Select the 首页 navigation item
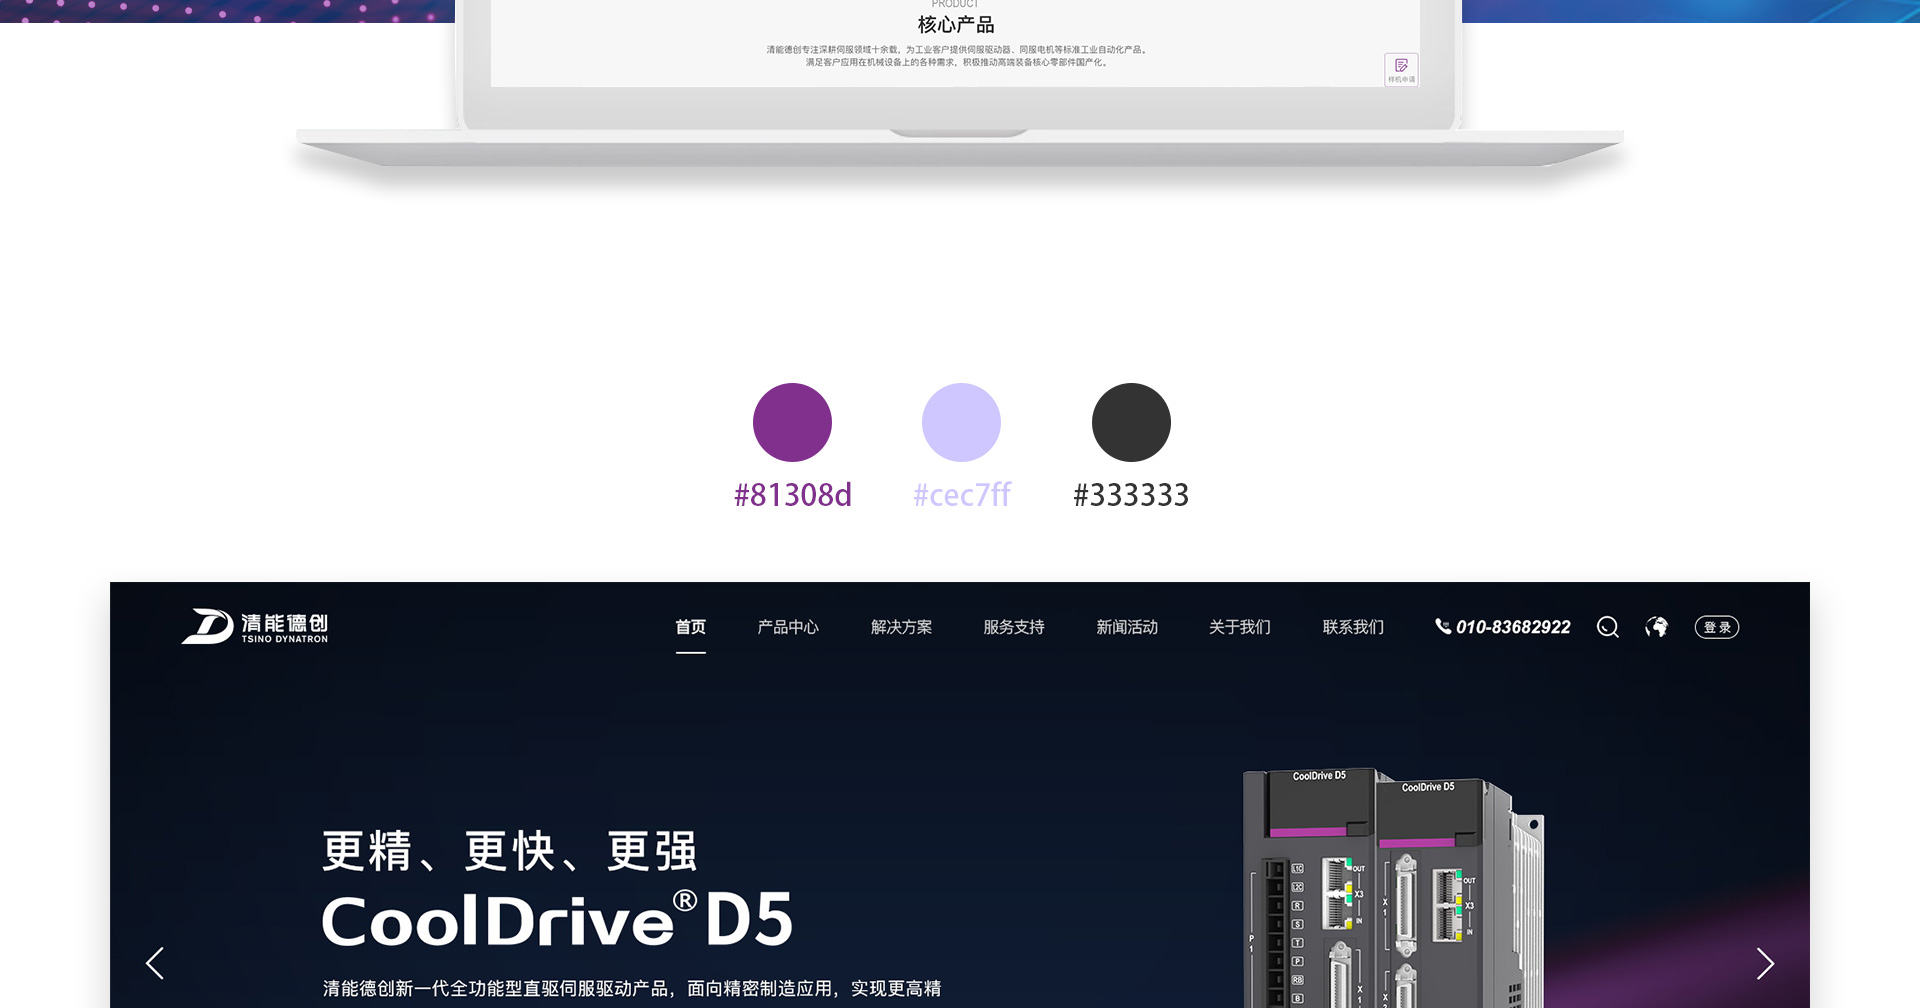 point(690,627)
